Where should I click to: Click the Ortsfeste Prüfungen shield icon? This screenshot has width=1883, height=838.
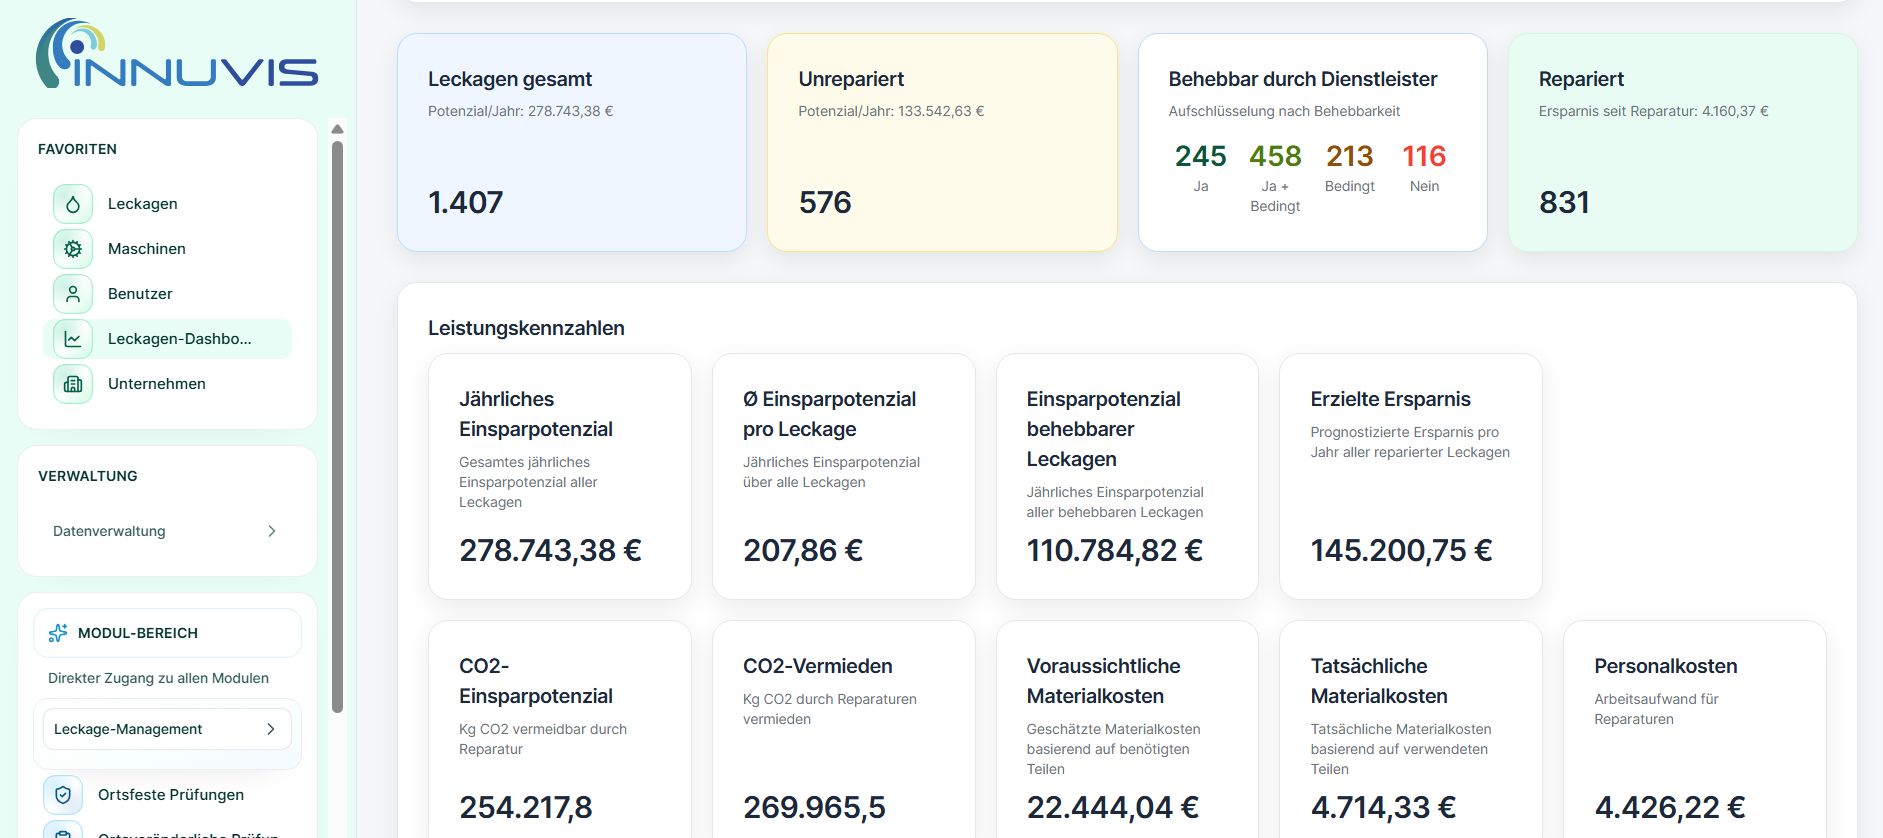[63, 795]
